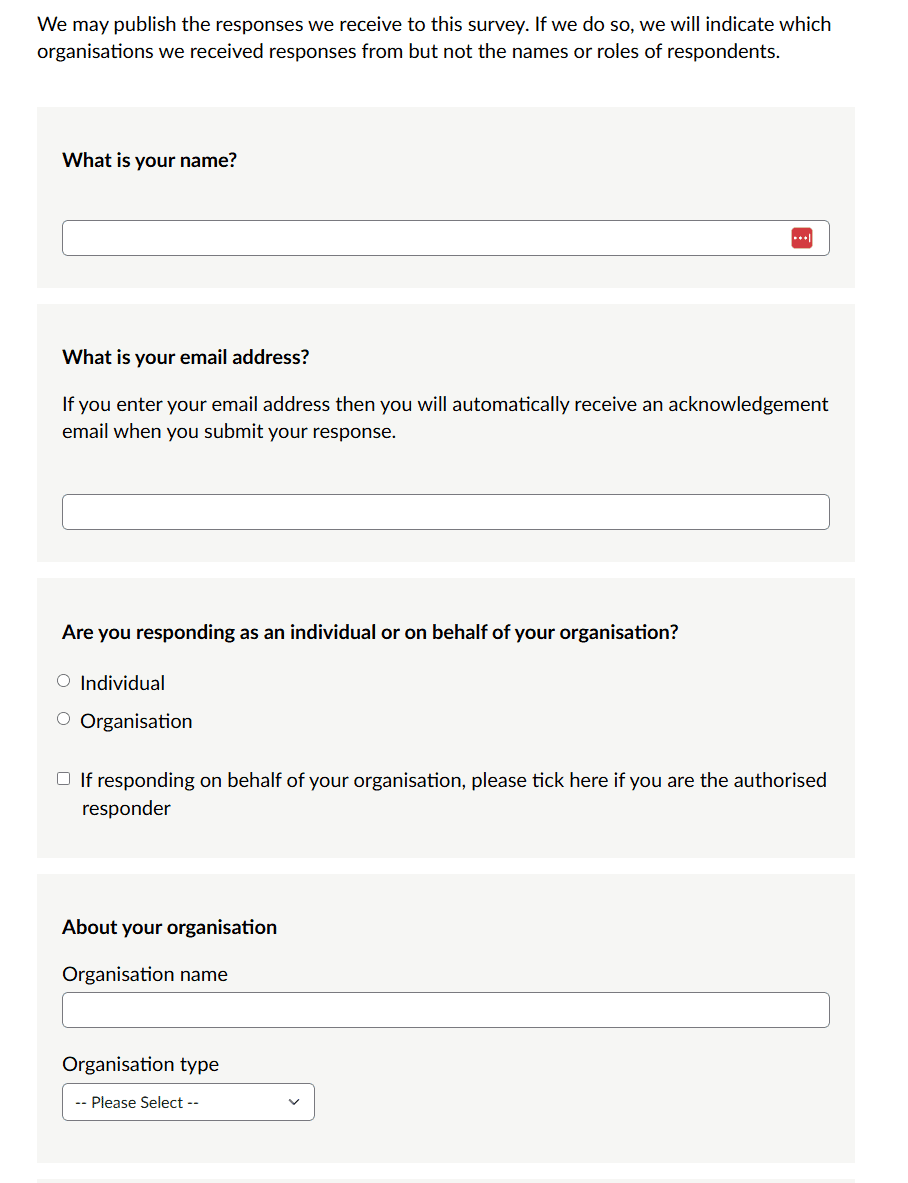Click the 'What is your name?' text field
Viewport: 908px width, 1183px height.
[x=420, y=238]
